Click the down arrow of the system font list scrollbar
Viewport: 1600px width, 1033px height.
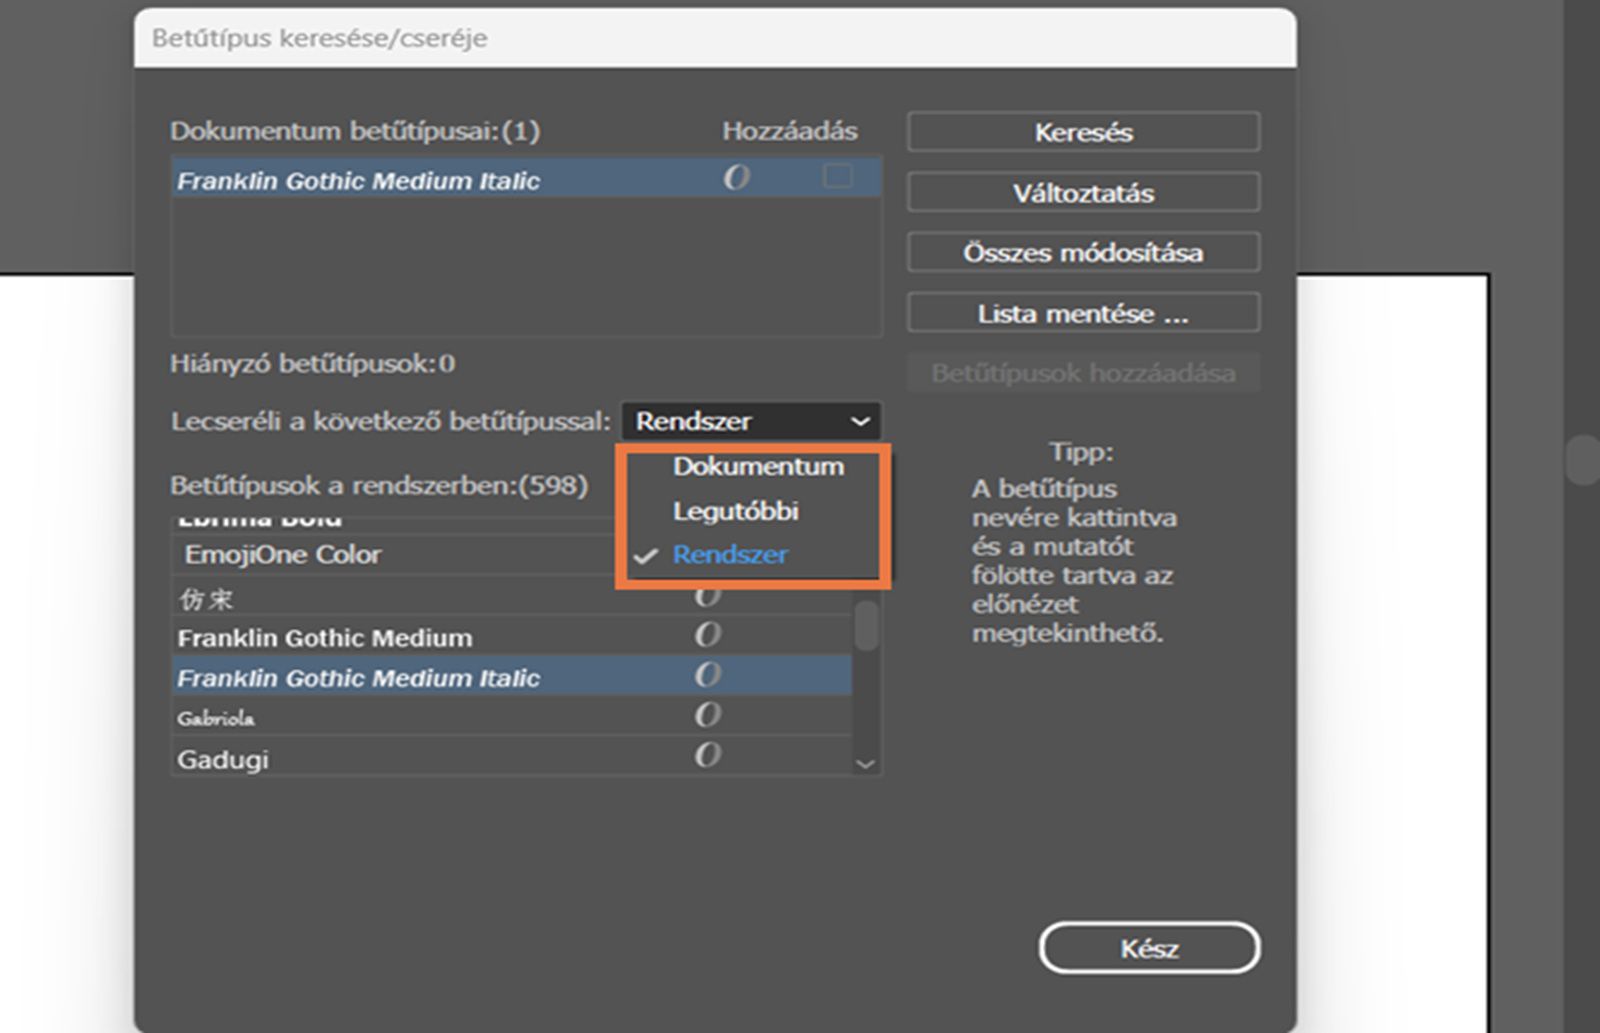tap(866, 764)
